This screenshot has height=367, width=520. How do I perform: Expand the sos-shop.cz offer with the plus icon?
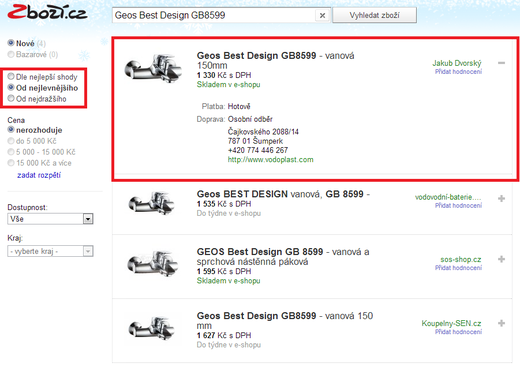pyautogui.click(x=501, y=259)
